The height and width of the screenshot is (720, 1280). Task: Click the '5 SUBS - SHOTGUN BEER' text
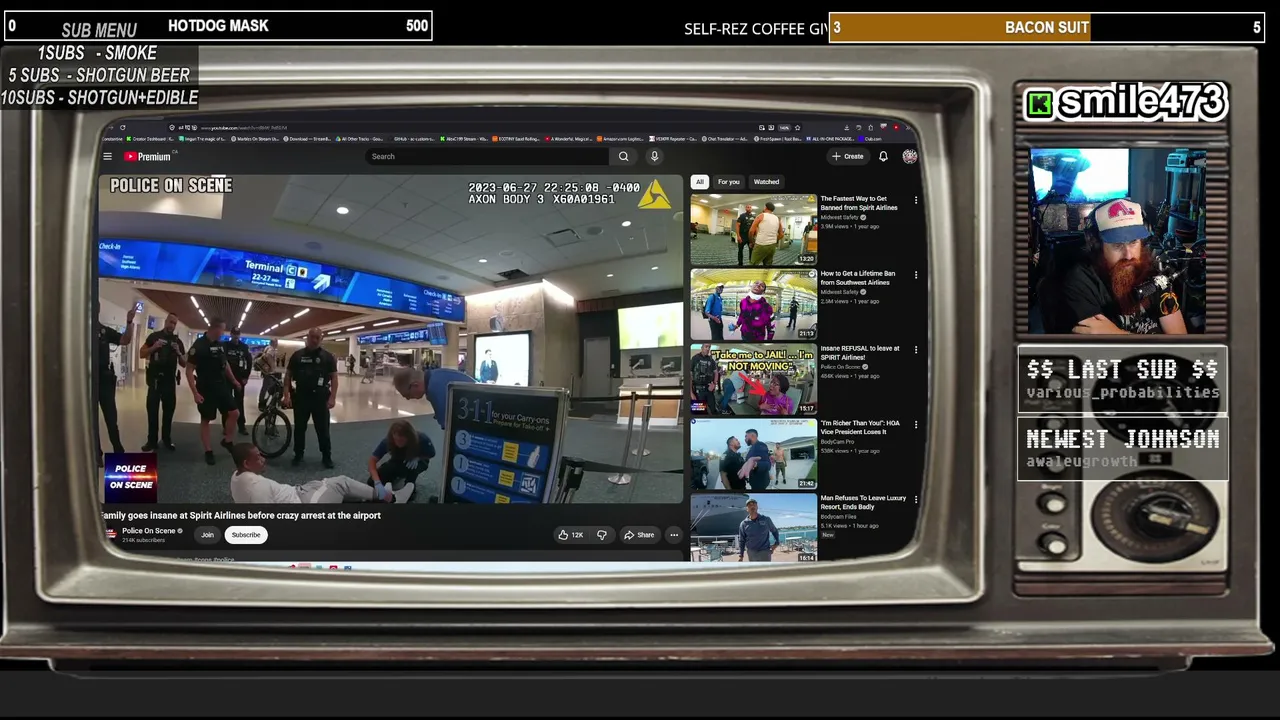click(99, 75)
